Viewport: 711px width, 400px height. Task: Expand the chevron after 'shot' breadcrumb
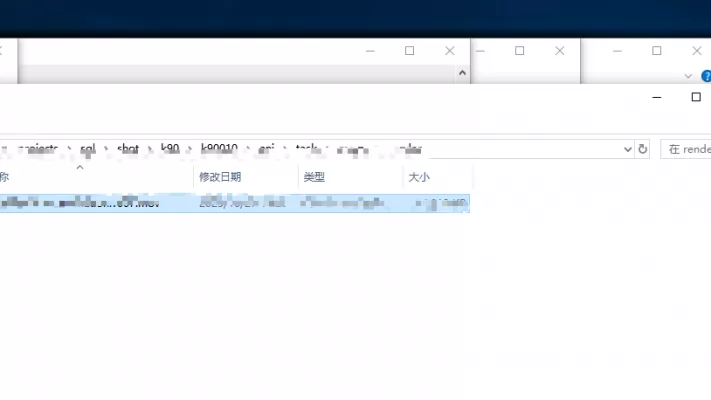pyautogui.click(x=150, y=149)
